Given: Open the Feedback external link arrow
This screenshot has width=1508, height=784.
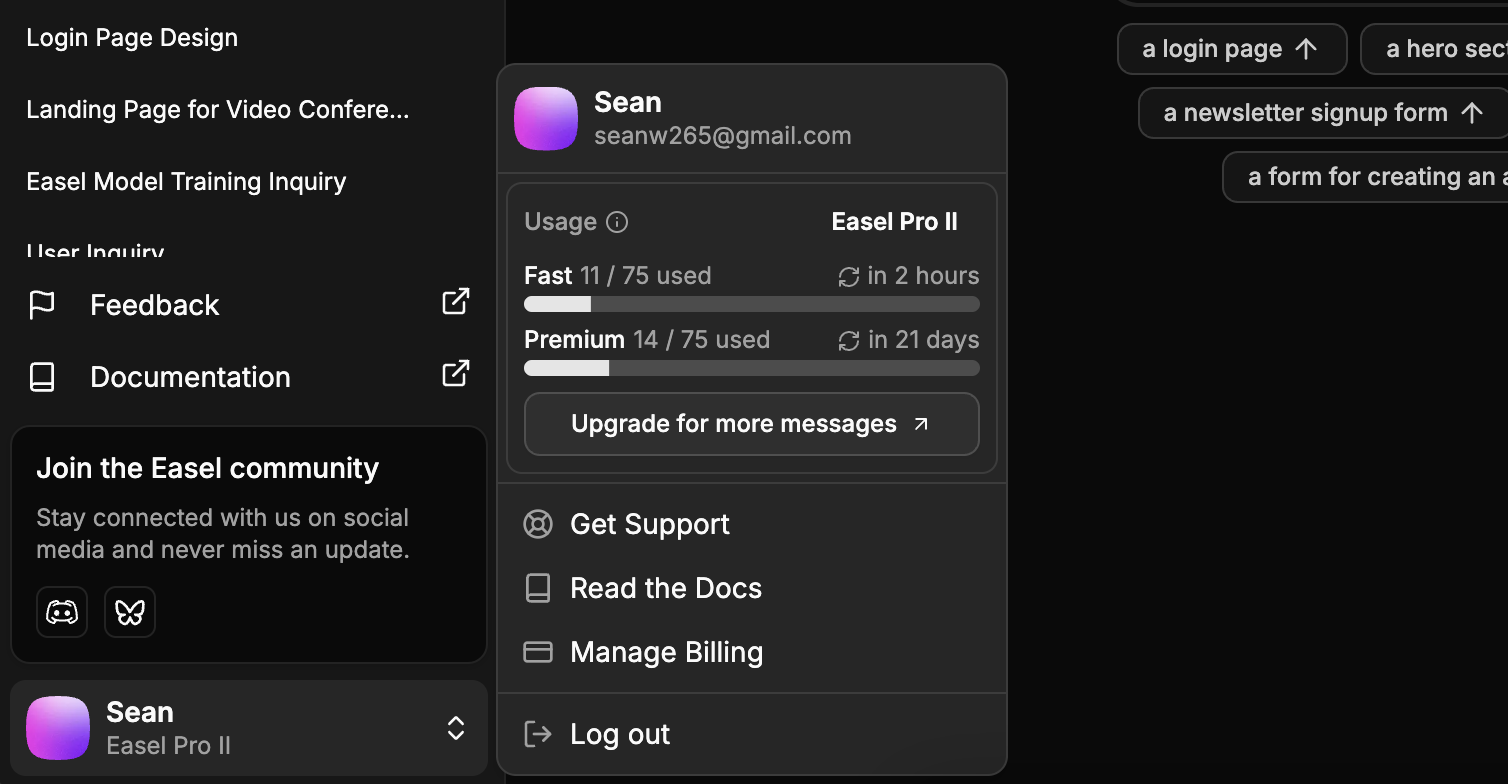Looking at the screenshot, I should coord(455,300).
